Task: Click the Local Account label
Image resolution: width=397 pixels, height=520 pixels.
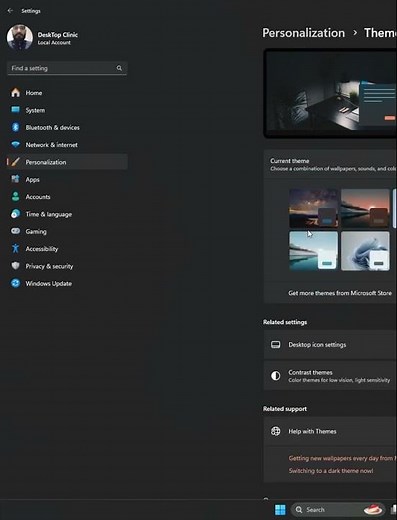Action: 54,43
